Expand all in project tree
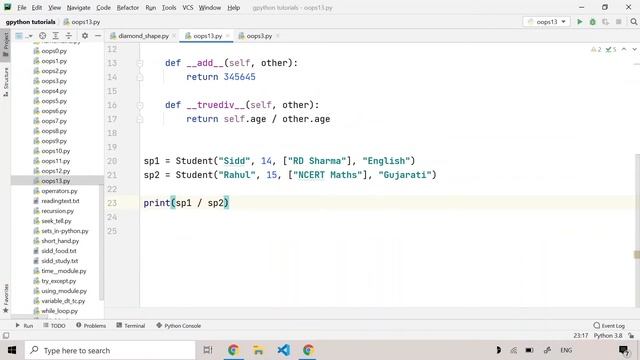This screenshot has width=640, height=360. click(x=56, y=36)
